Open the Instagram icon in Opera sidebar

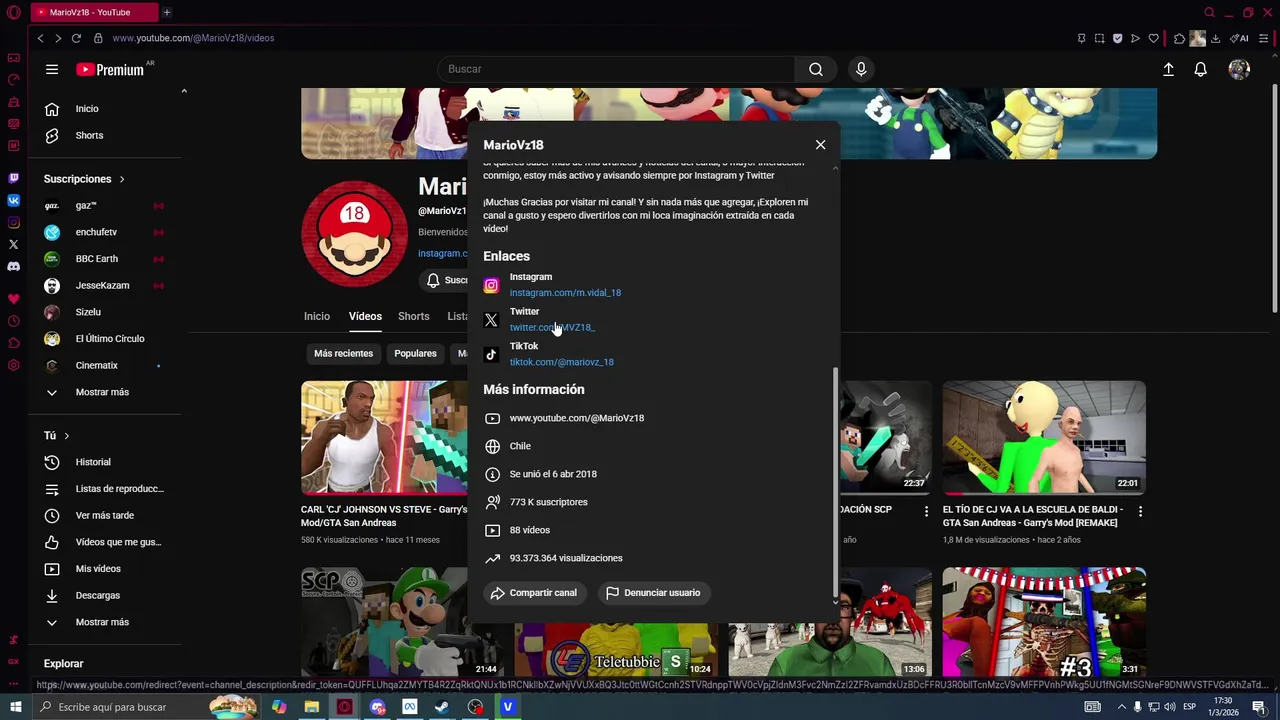coord(13,222)
